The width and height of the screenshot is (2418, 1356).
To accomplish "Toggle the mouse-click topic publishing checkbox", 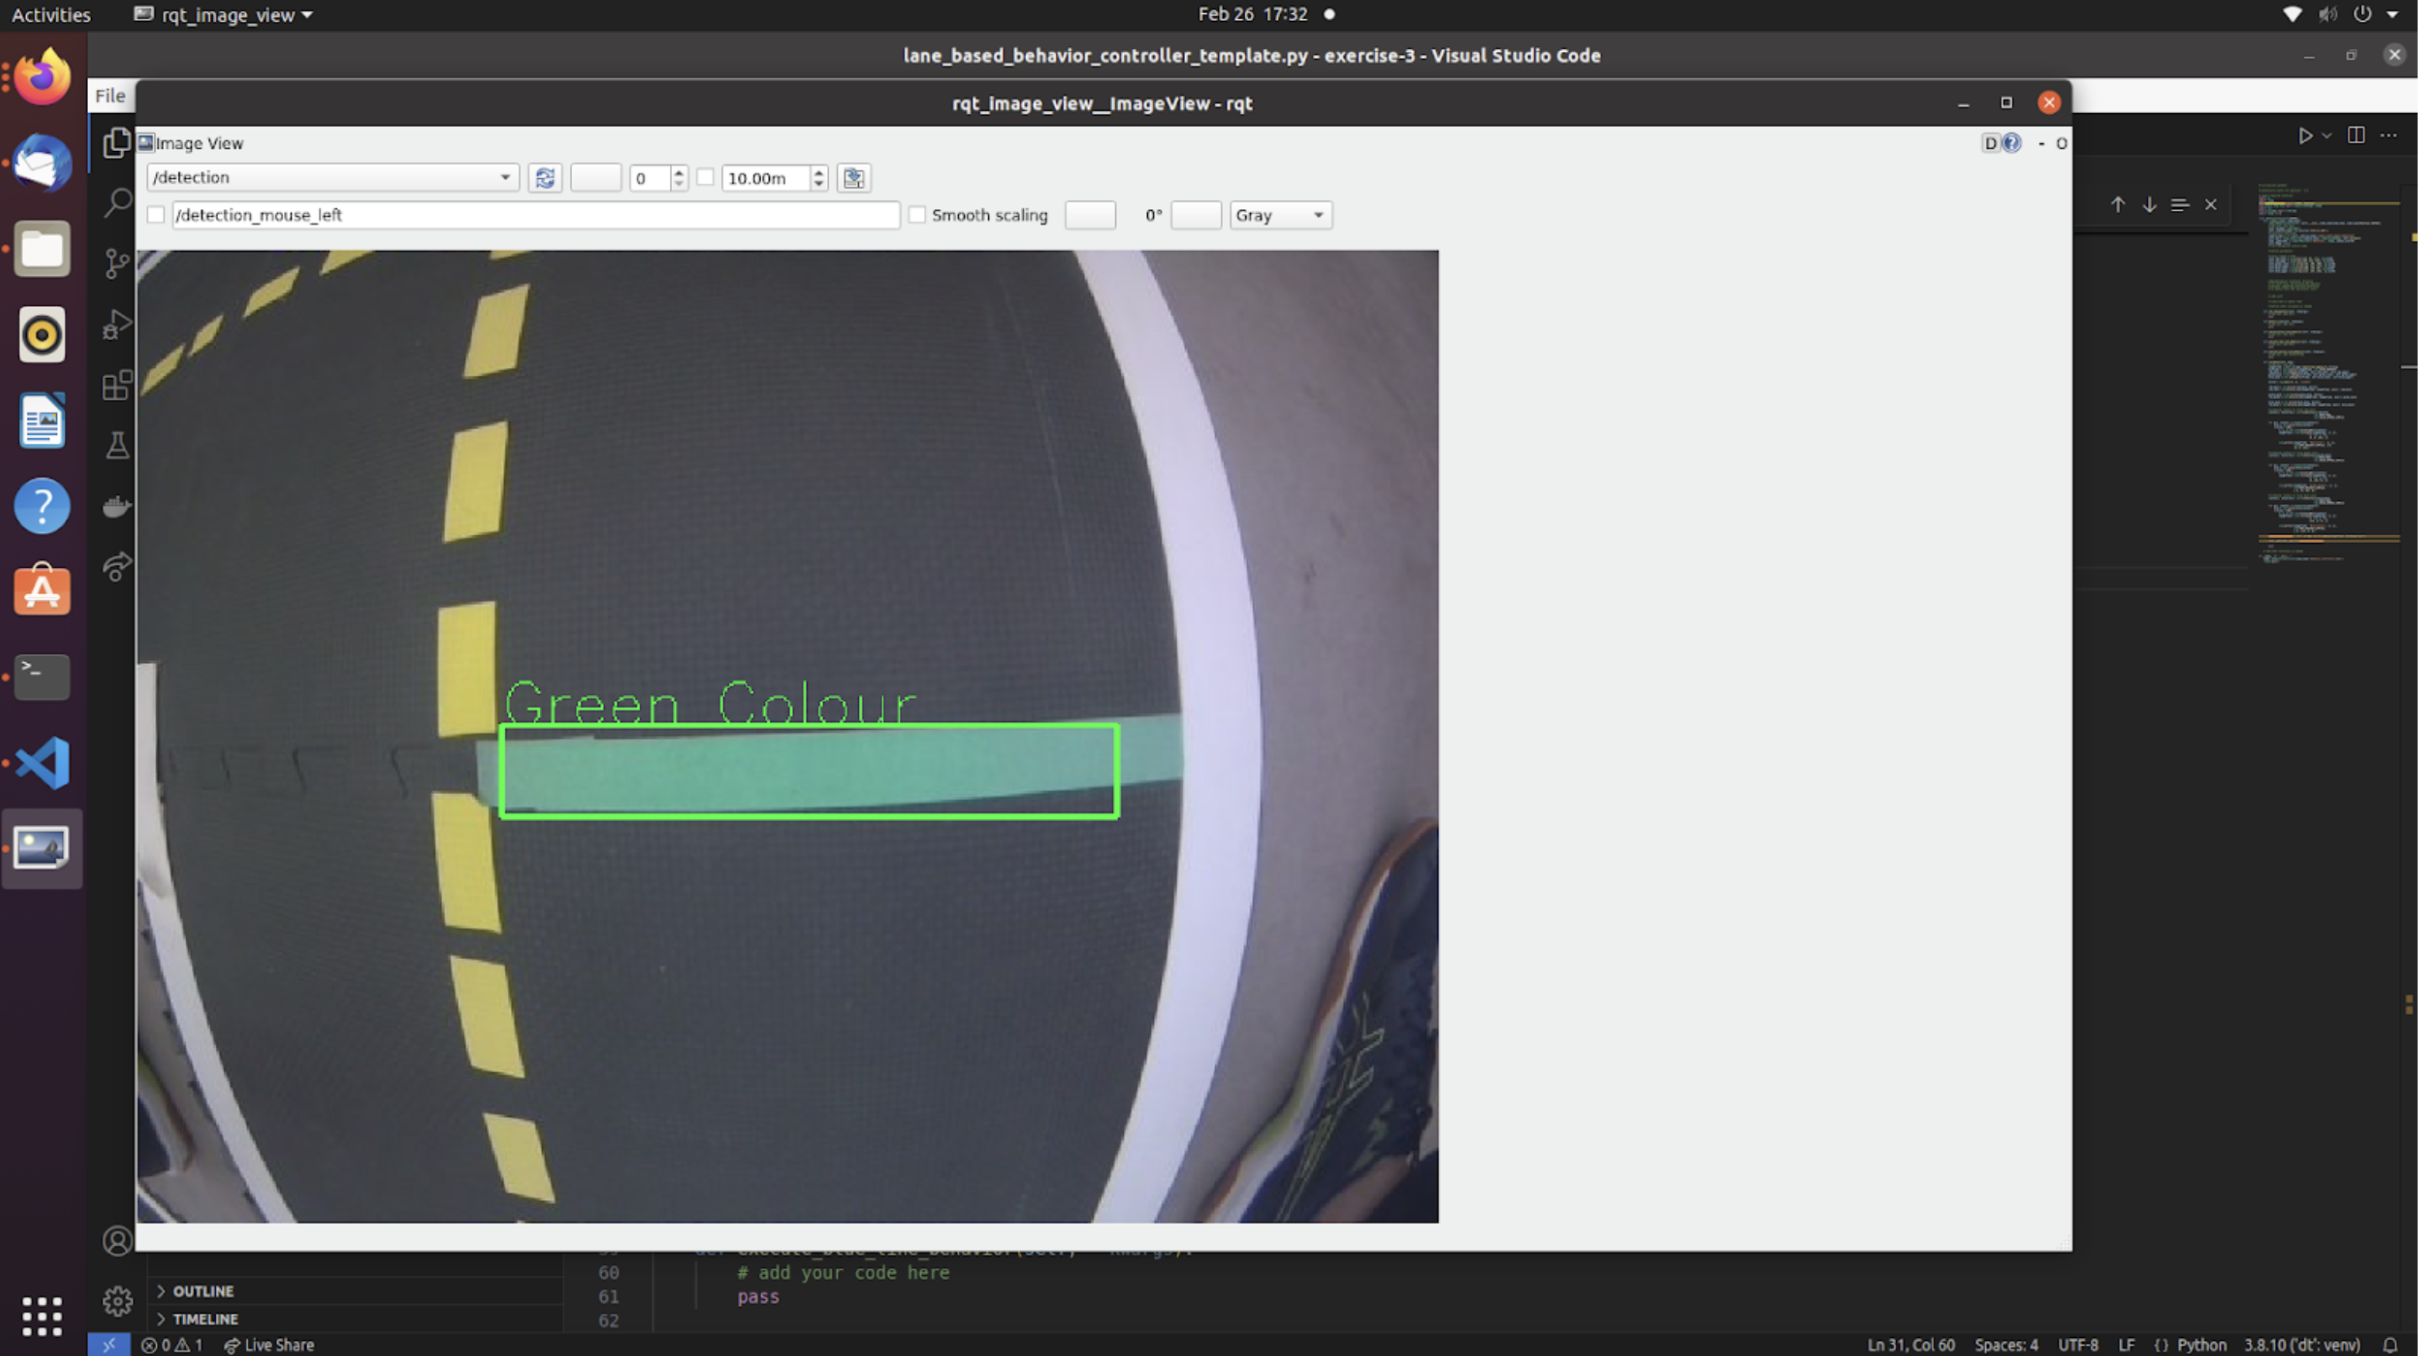I will click(156, 215).
